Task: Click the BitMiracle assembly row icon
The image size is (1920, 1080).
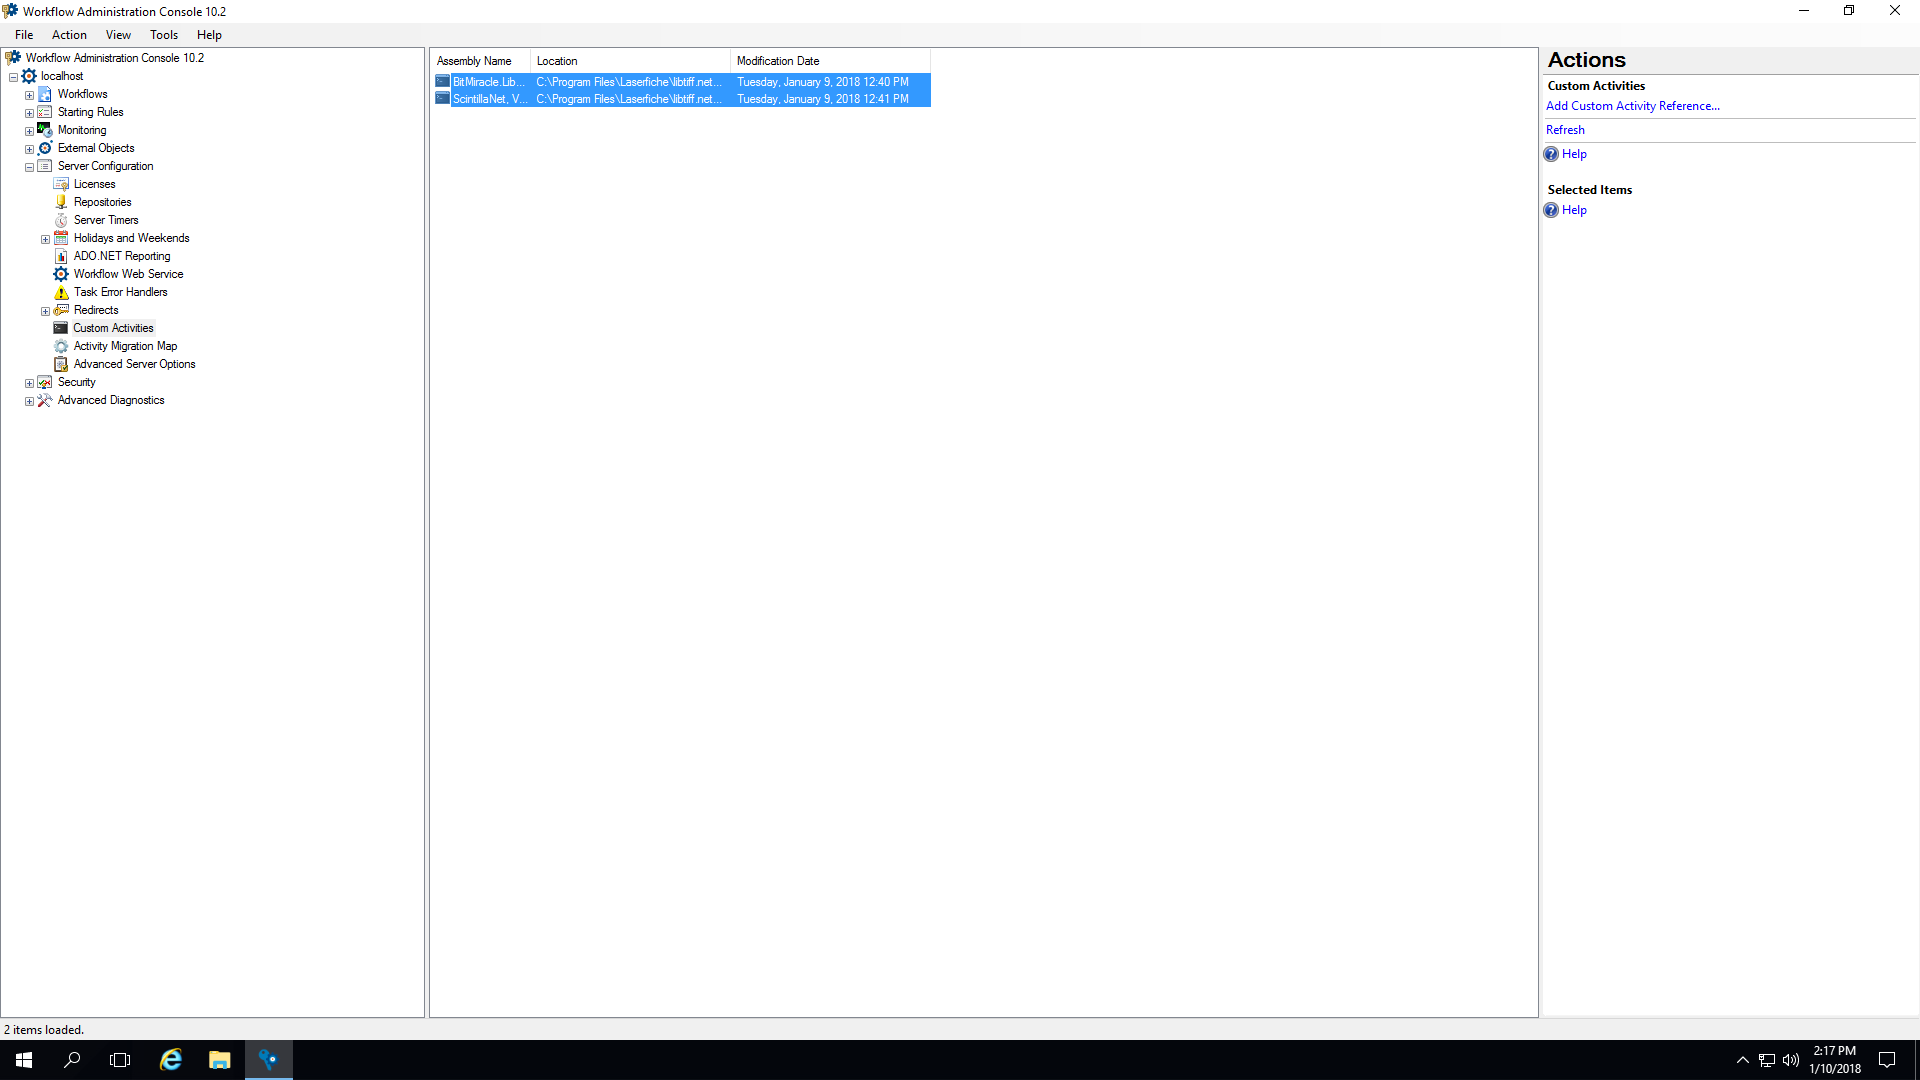Action: tap(442, 82)
